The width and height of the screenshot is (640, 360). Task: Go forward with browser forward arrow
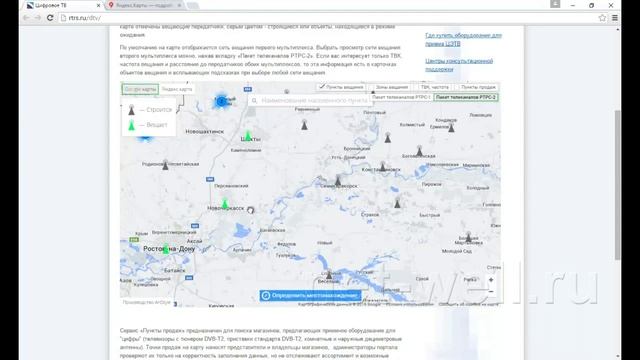coord(38,18)
